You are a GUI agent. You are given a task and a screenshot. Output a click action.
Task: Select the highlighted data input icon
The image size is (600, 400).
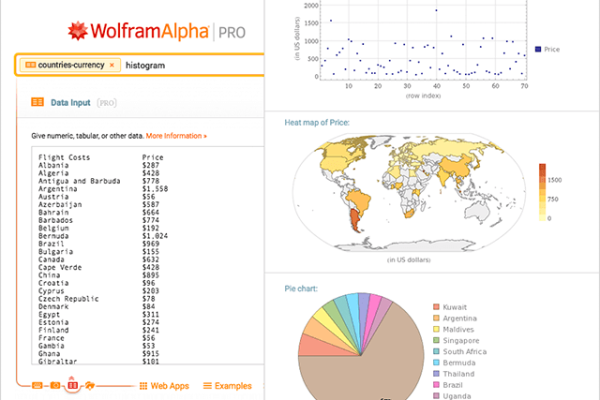click(72, 385)
